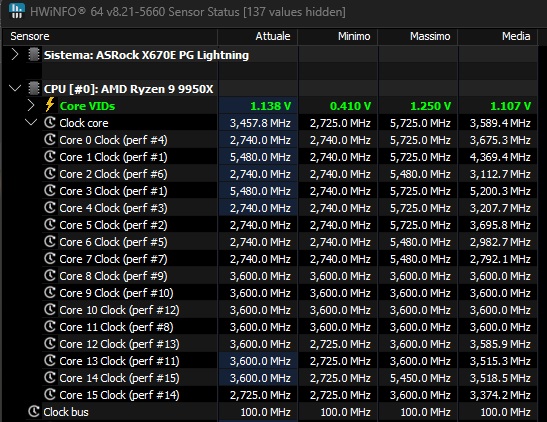Select Core 9 Clock (perf #10) row
547x422 pixels.
[116, 293]
